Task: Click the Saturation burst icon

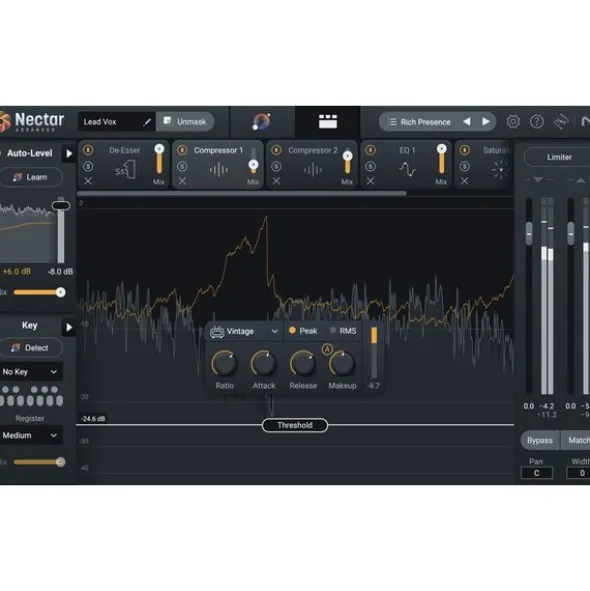Action: (500, 170)
